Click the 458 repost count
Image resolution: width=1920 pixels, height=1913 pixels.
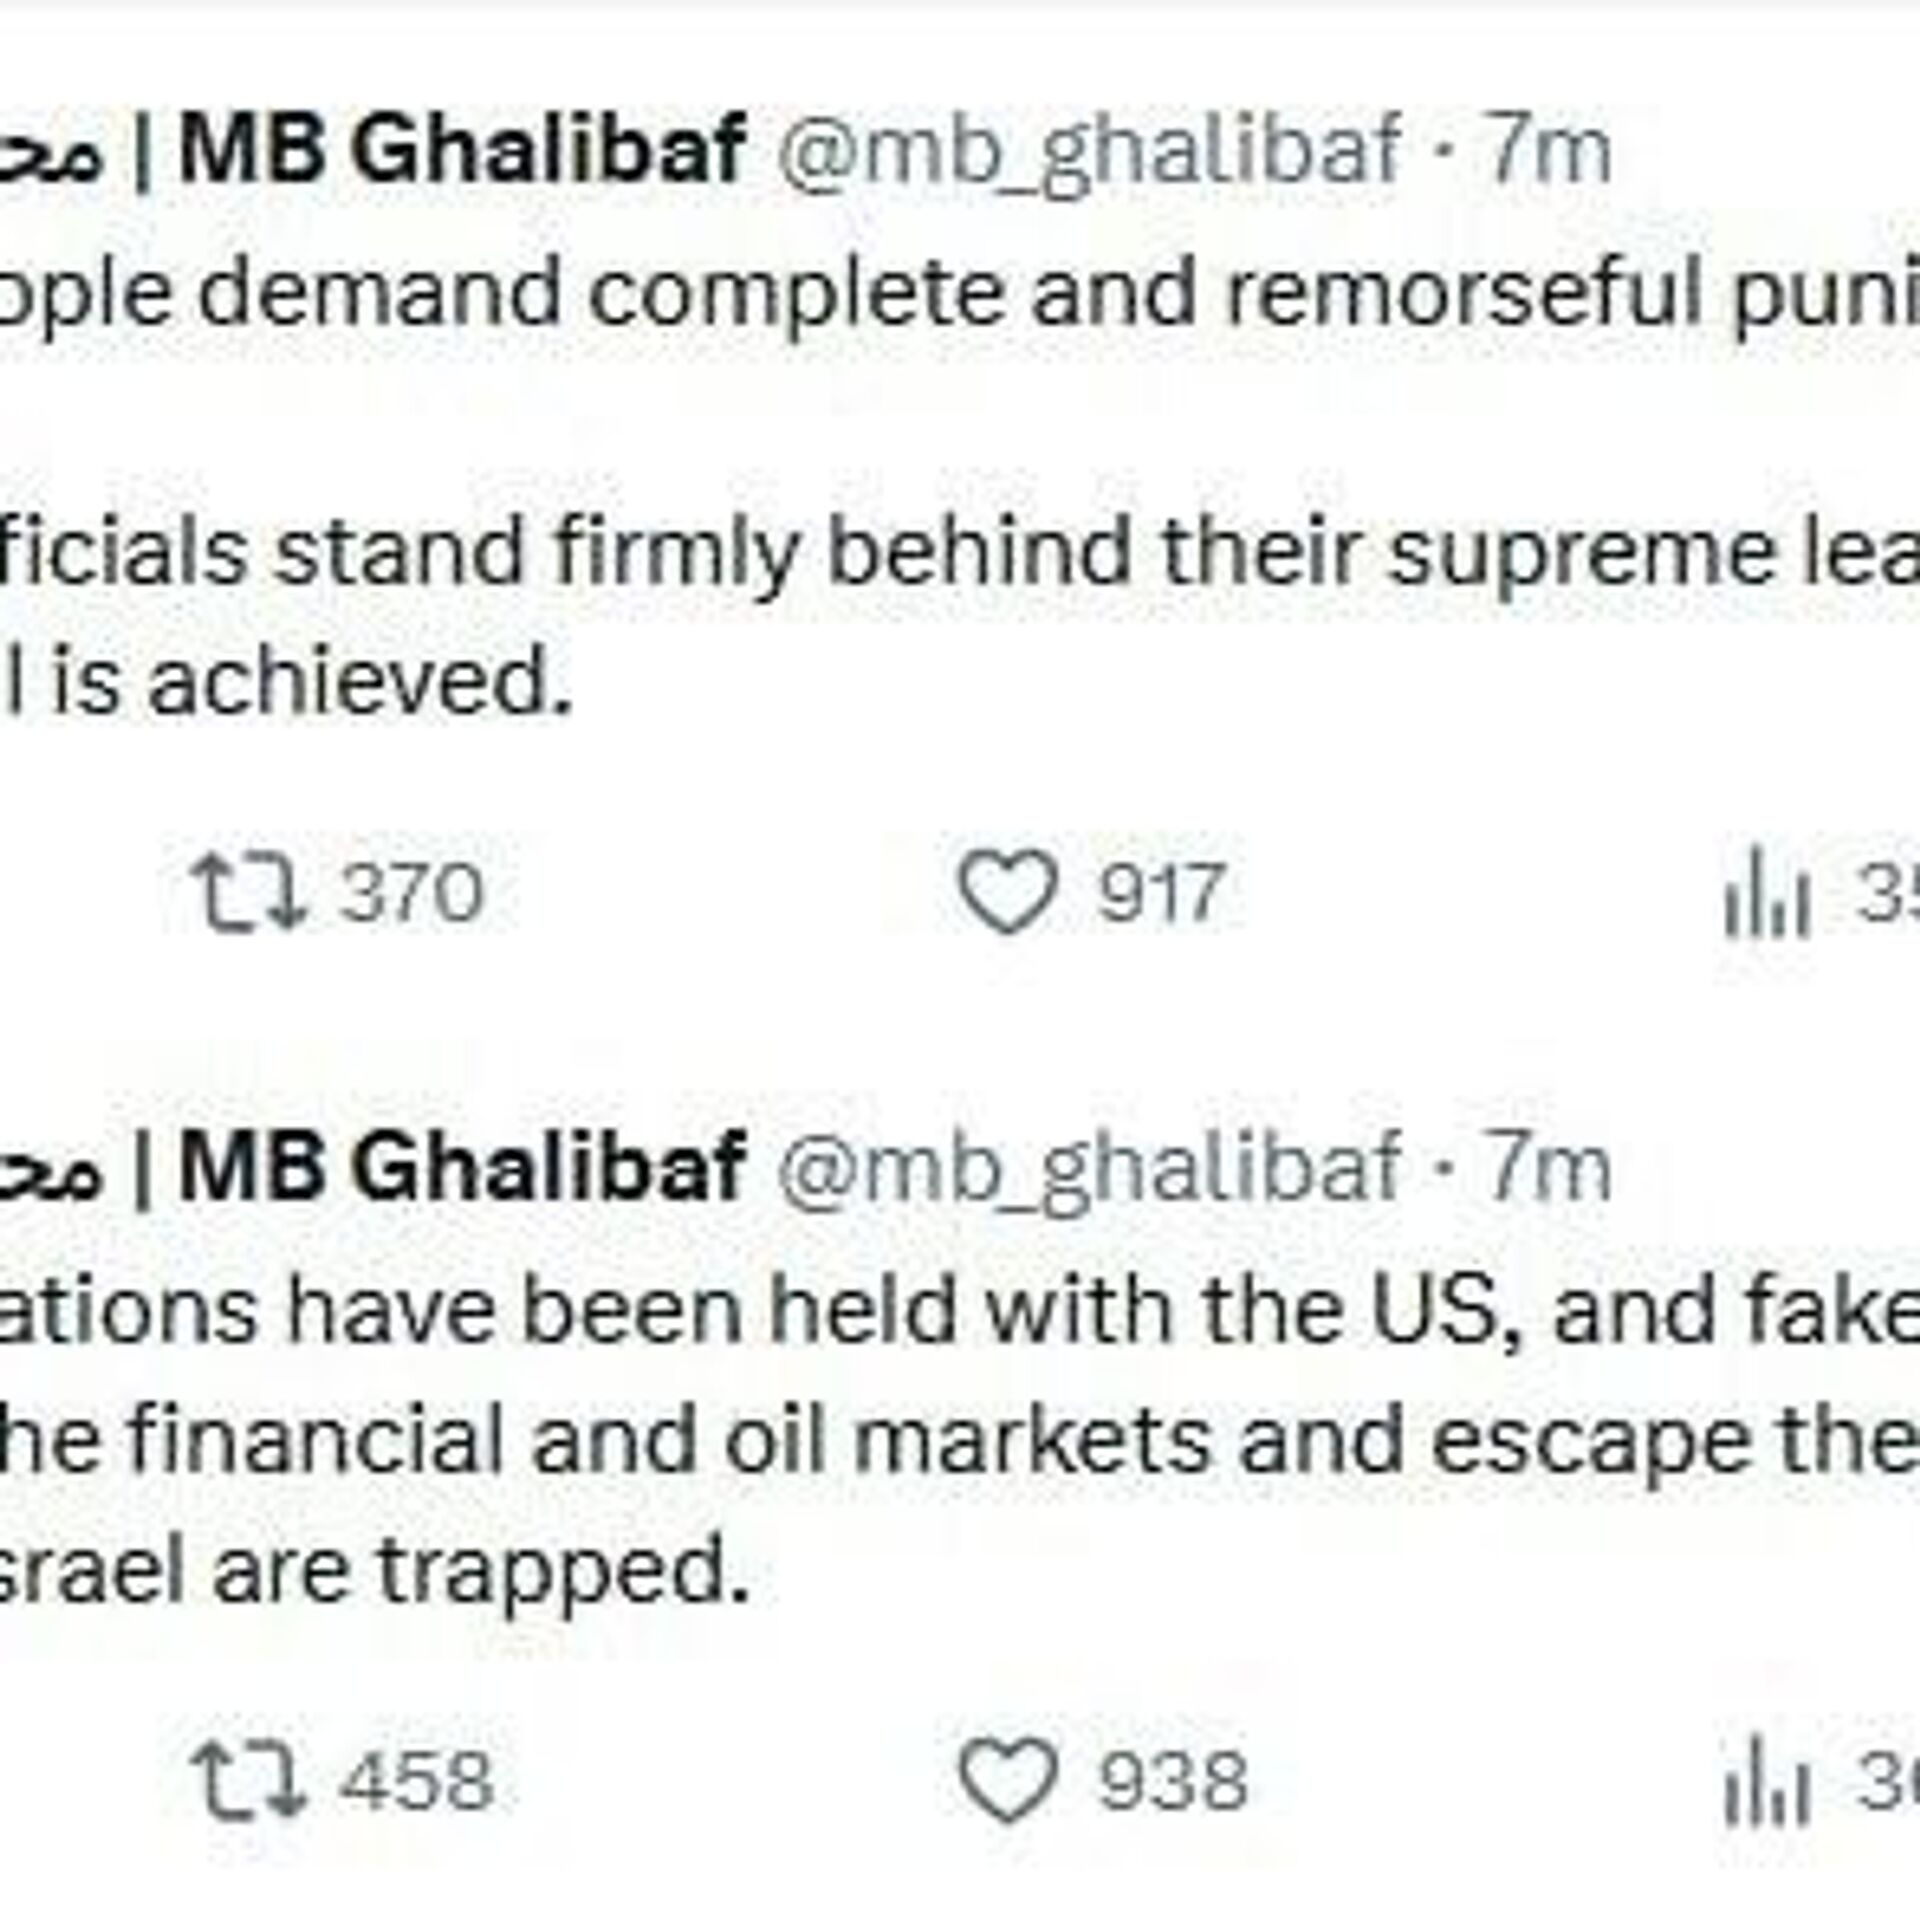(416, 1780)
